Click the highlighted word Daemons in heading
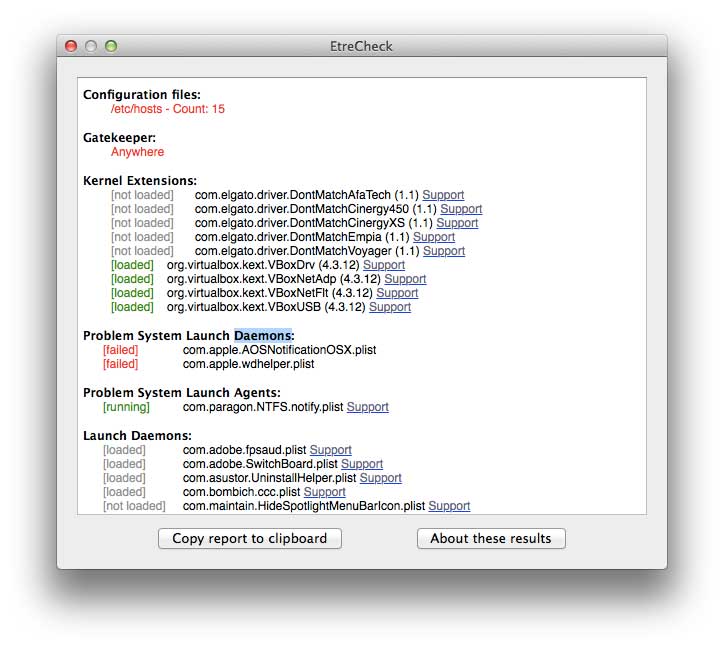 [x=263, y=336]
